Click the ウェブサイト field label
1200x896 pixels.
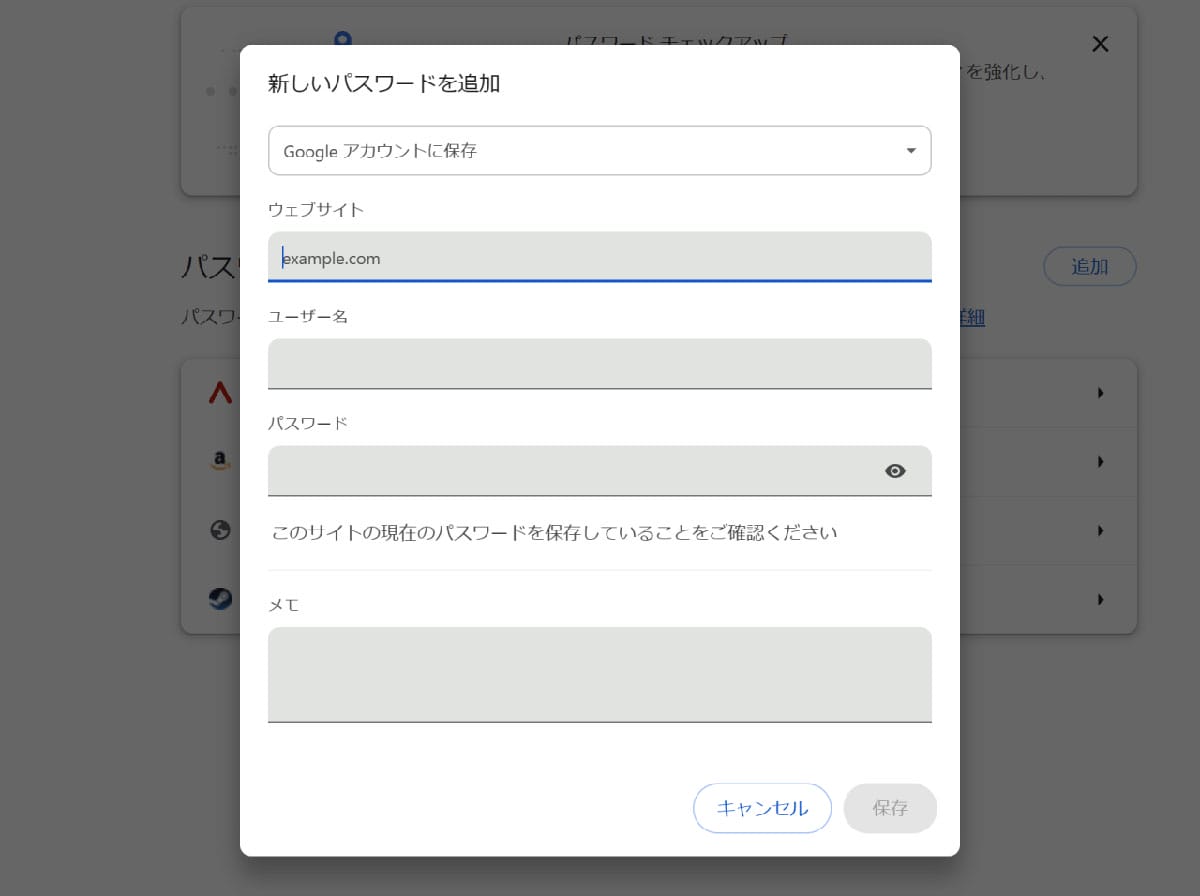pyautogui.click(x=316, y=209)
